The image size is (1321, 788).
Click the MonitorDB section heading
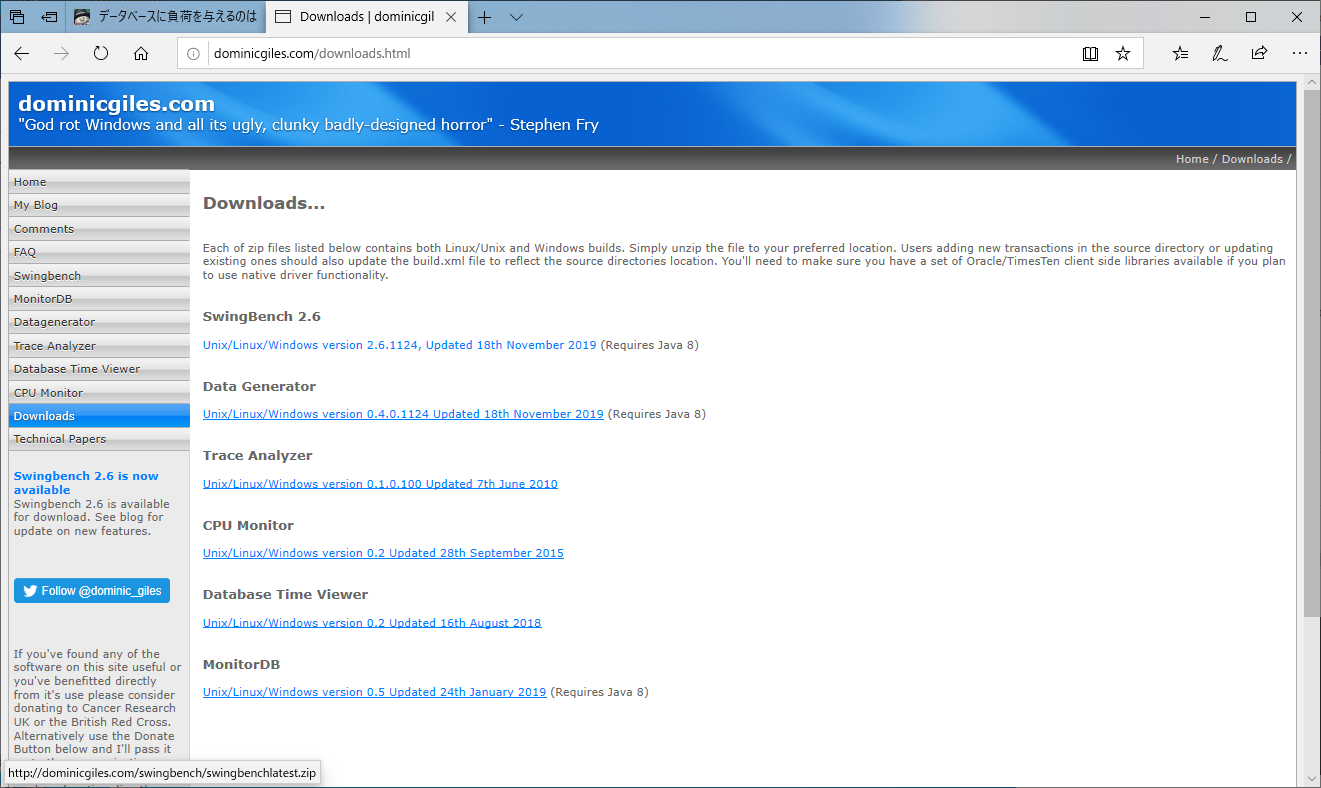click(x=241, y=664)
